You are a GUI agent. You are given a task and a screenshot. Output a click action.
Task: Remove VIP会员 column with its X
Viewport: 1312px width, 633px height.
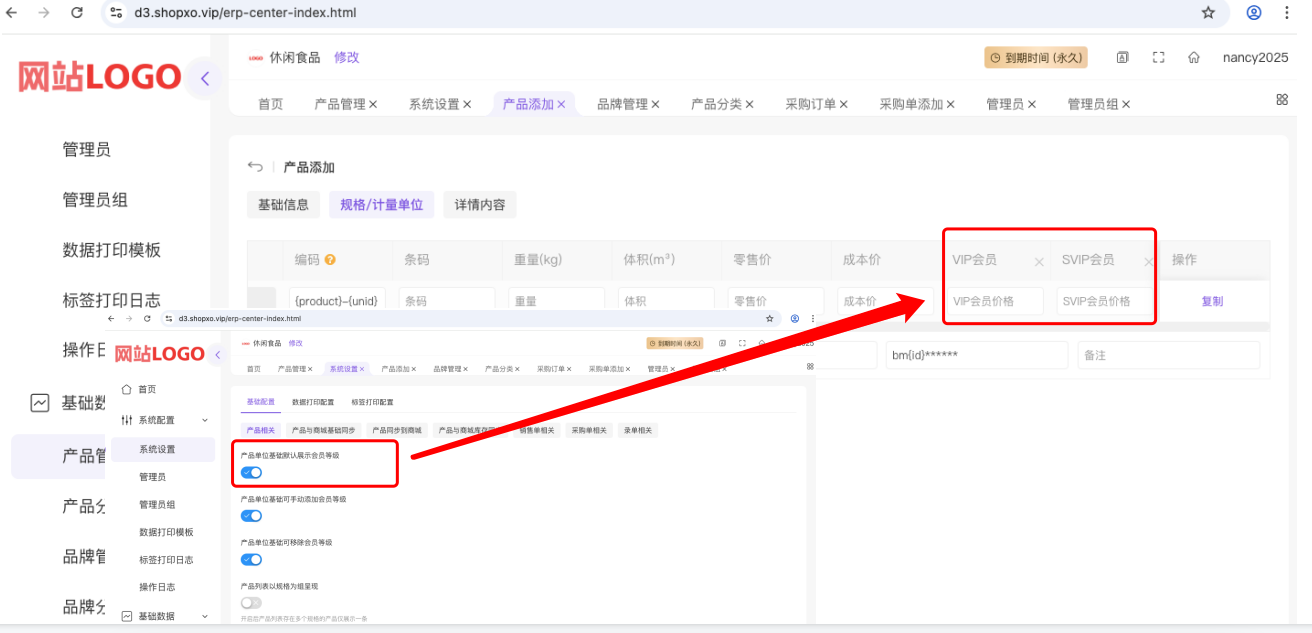[1039, 262]
